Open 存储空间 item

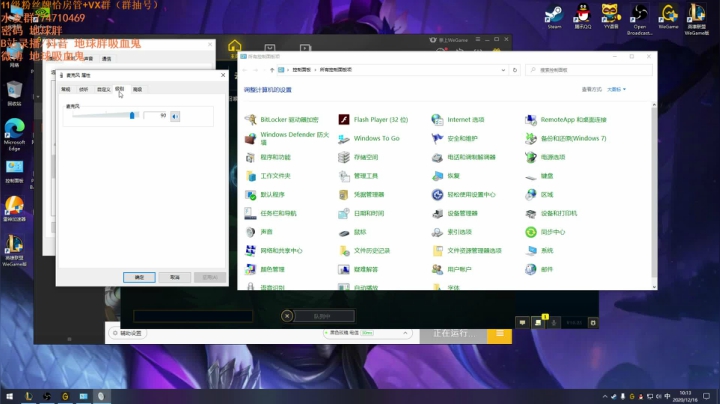[358, 157]
